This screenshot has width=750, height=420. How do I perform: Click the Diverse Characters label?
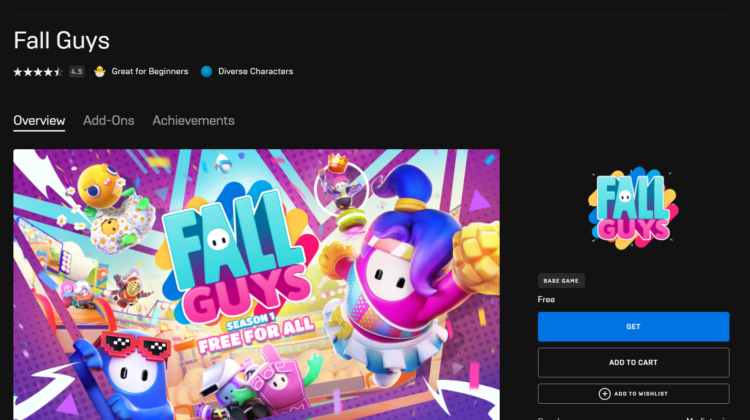pos(255,72)
